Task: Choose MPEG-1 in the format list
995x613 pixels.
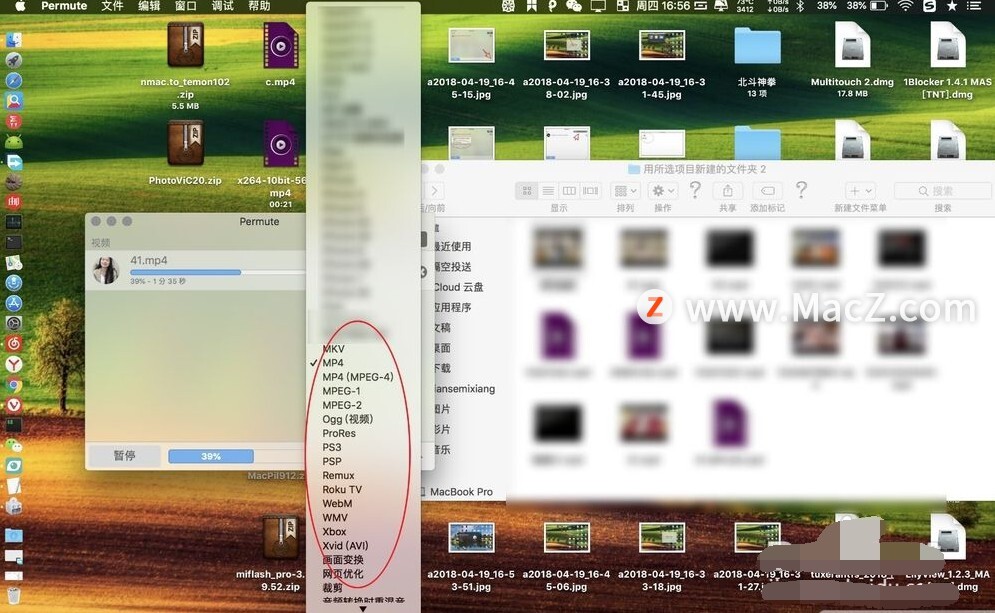Action: 341,391
